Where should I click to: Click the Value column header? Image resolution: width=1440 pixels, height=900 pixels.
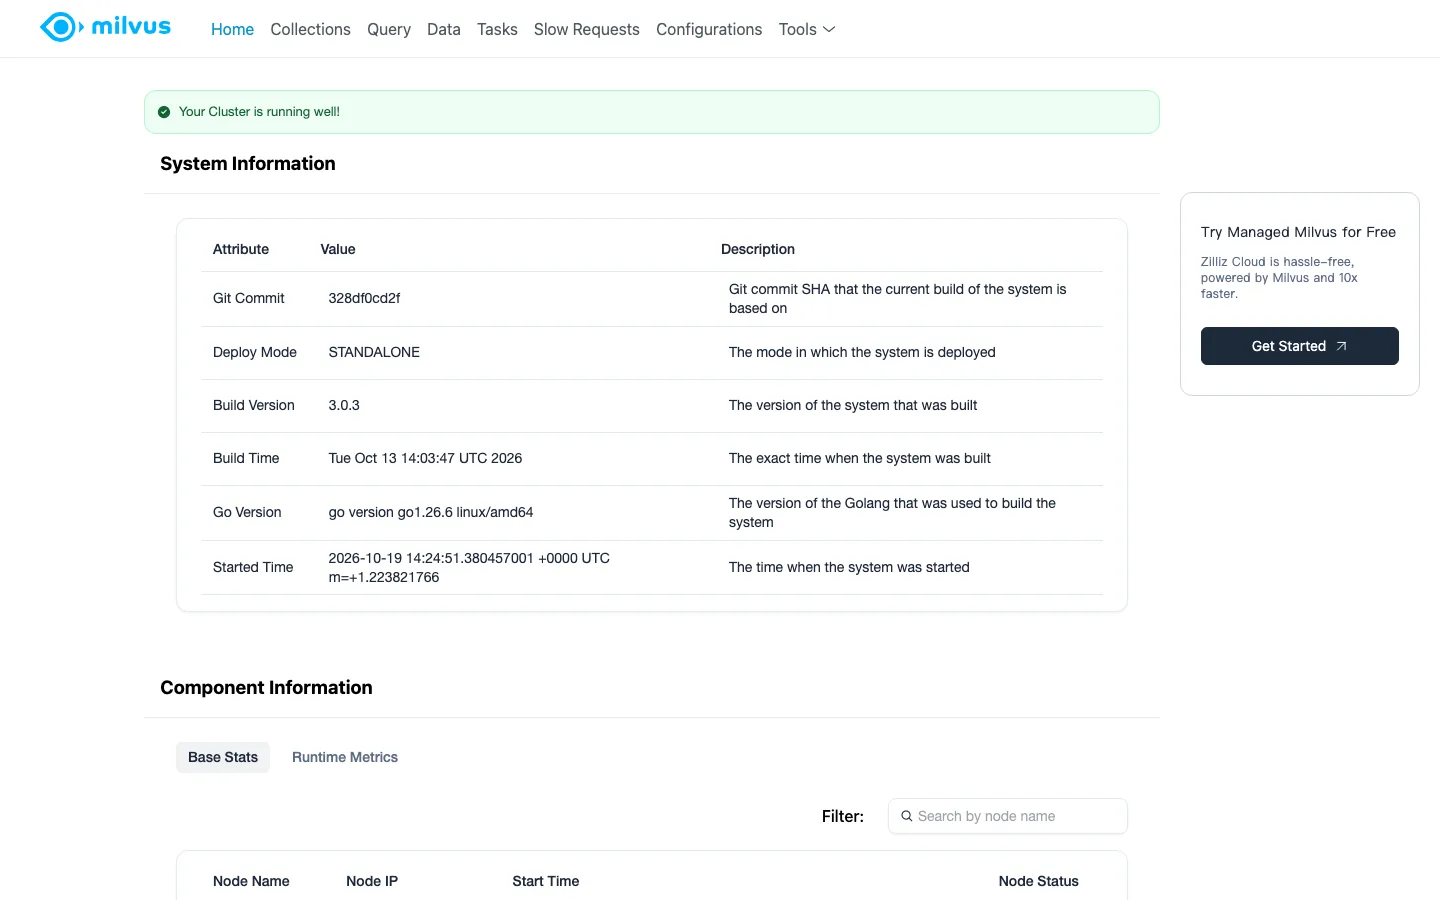point(338,249)
